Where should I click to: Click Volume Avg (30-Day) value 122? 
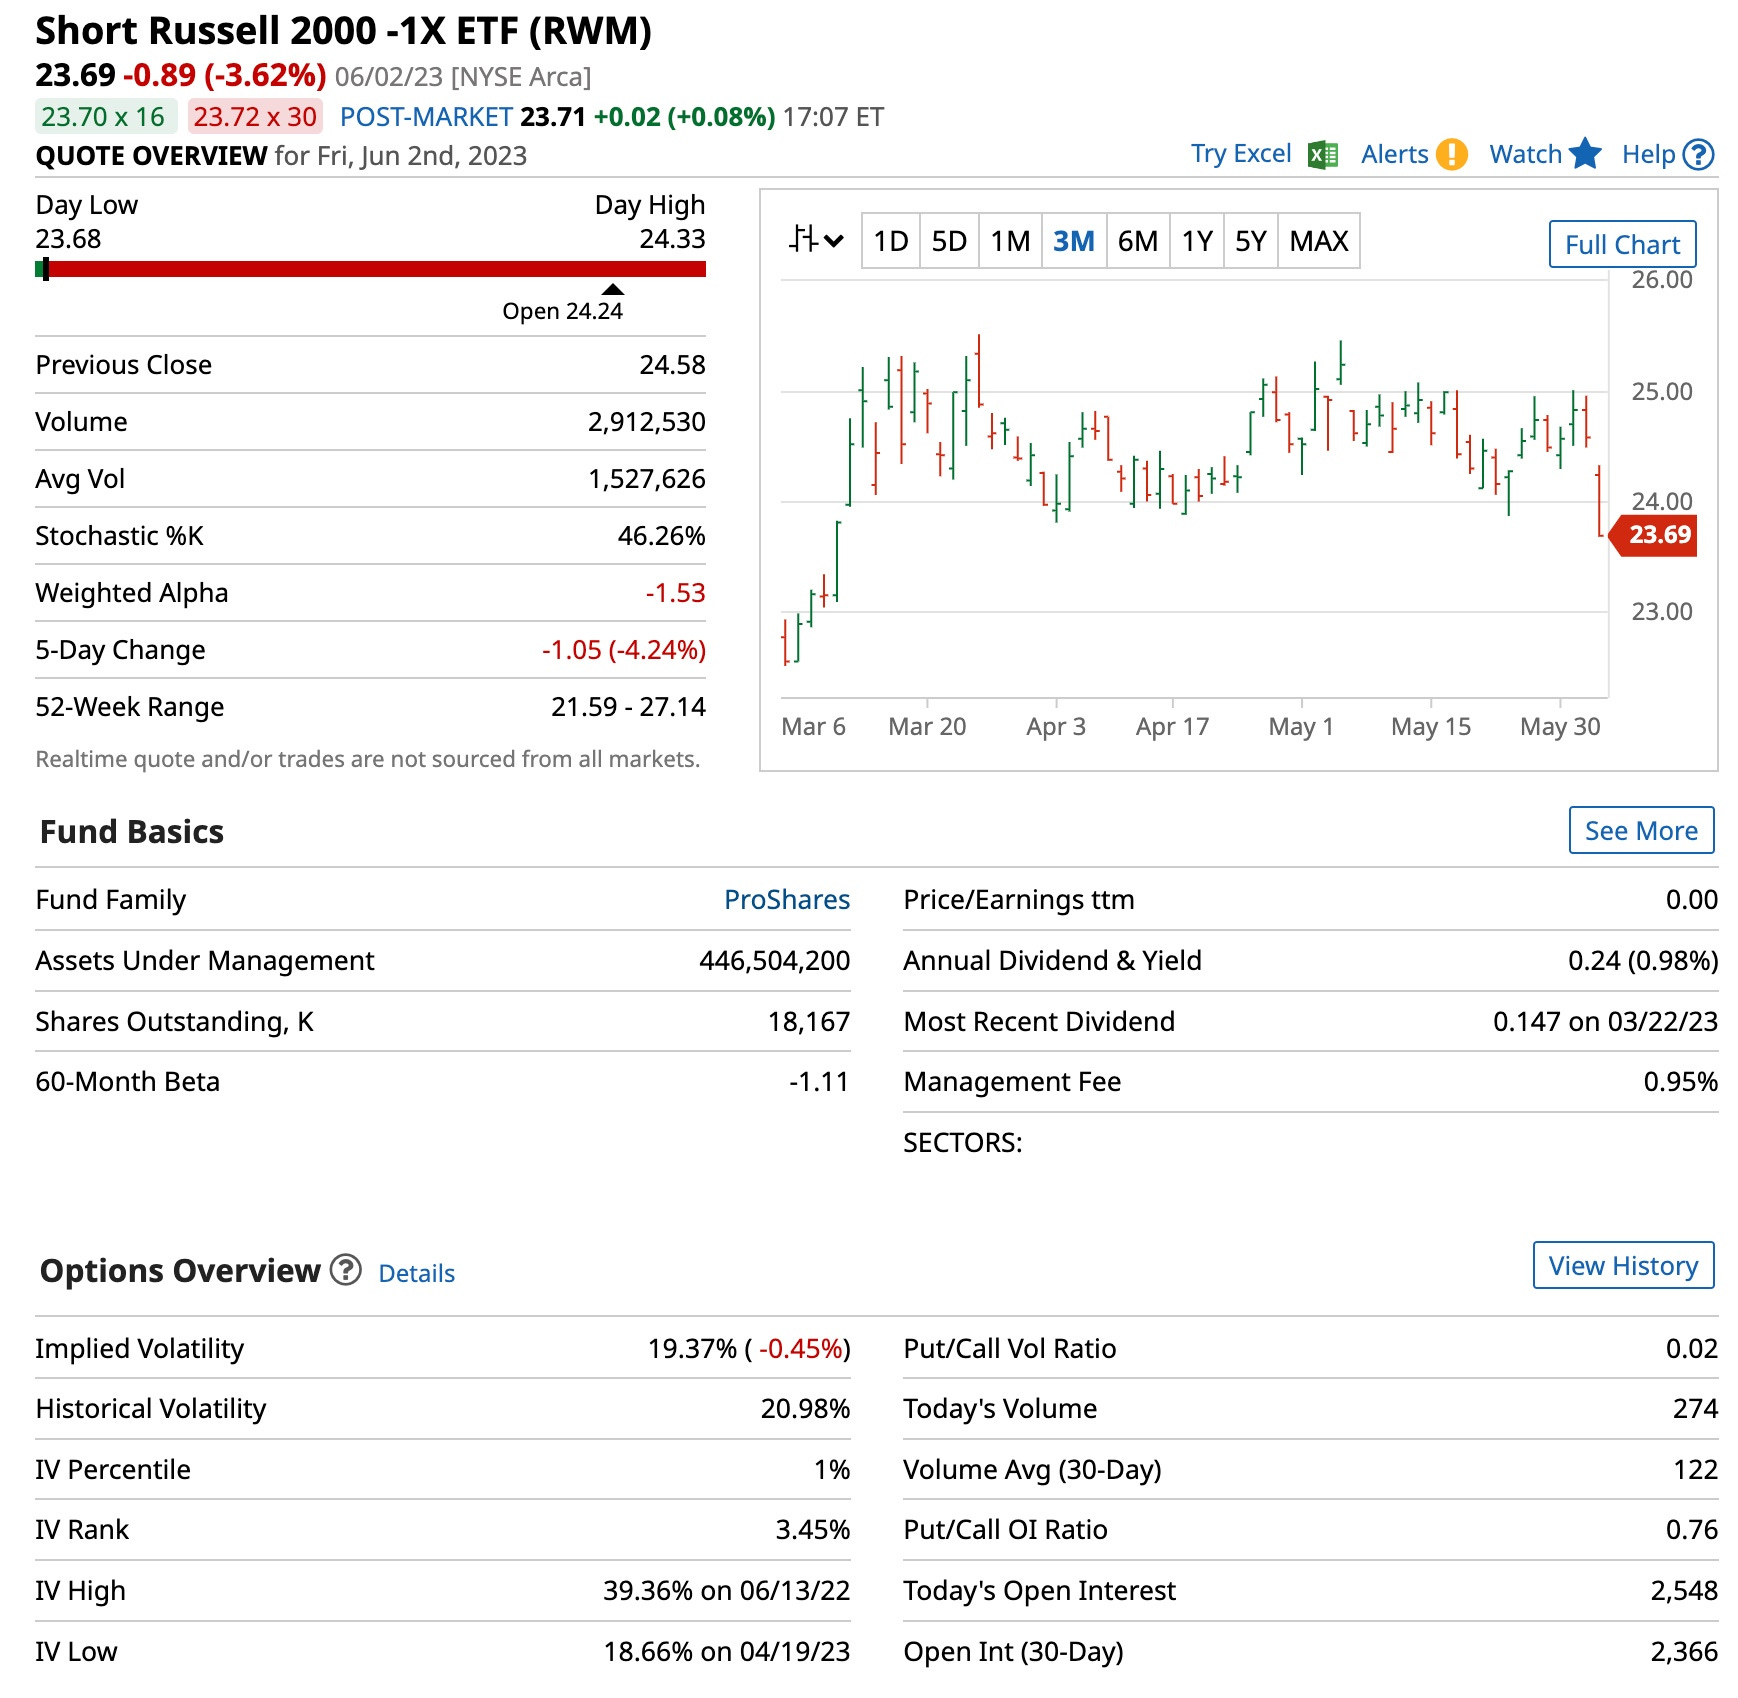1695,1469
